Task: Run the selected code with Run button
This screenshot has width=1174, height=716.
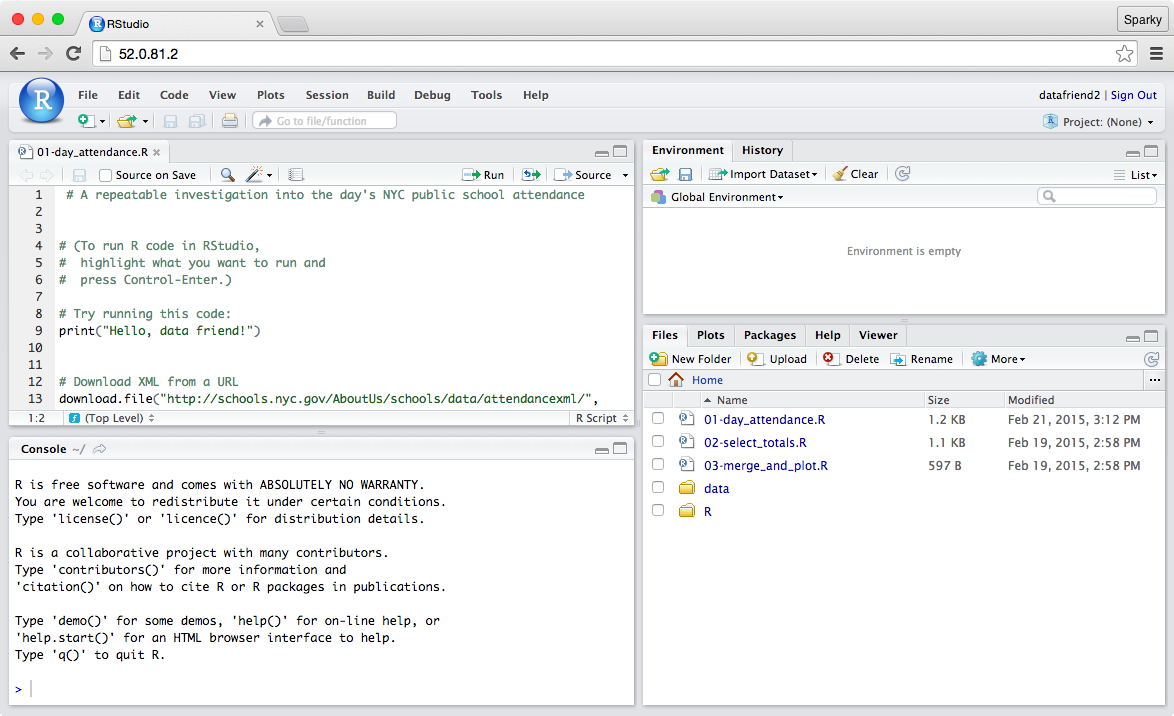Action: [483, 175]
